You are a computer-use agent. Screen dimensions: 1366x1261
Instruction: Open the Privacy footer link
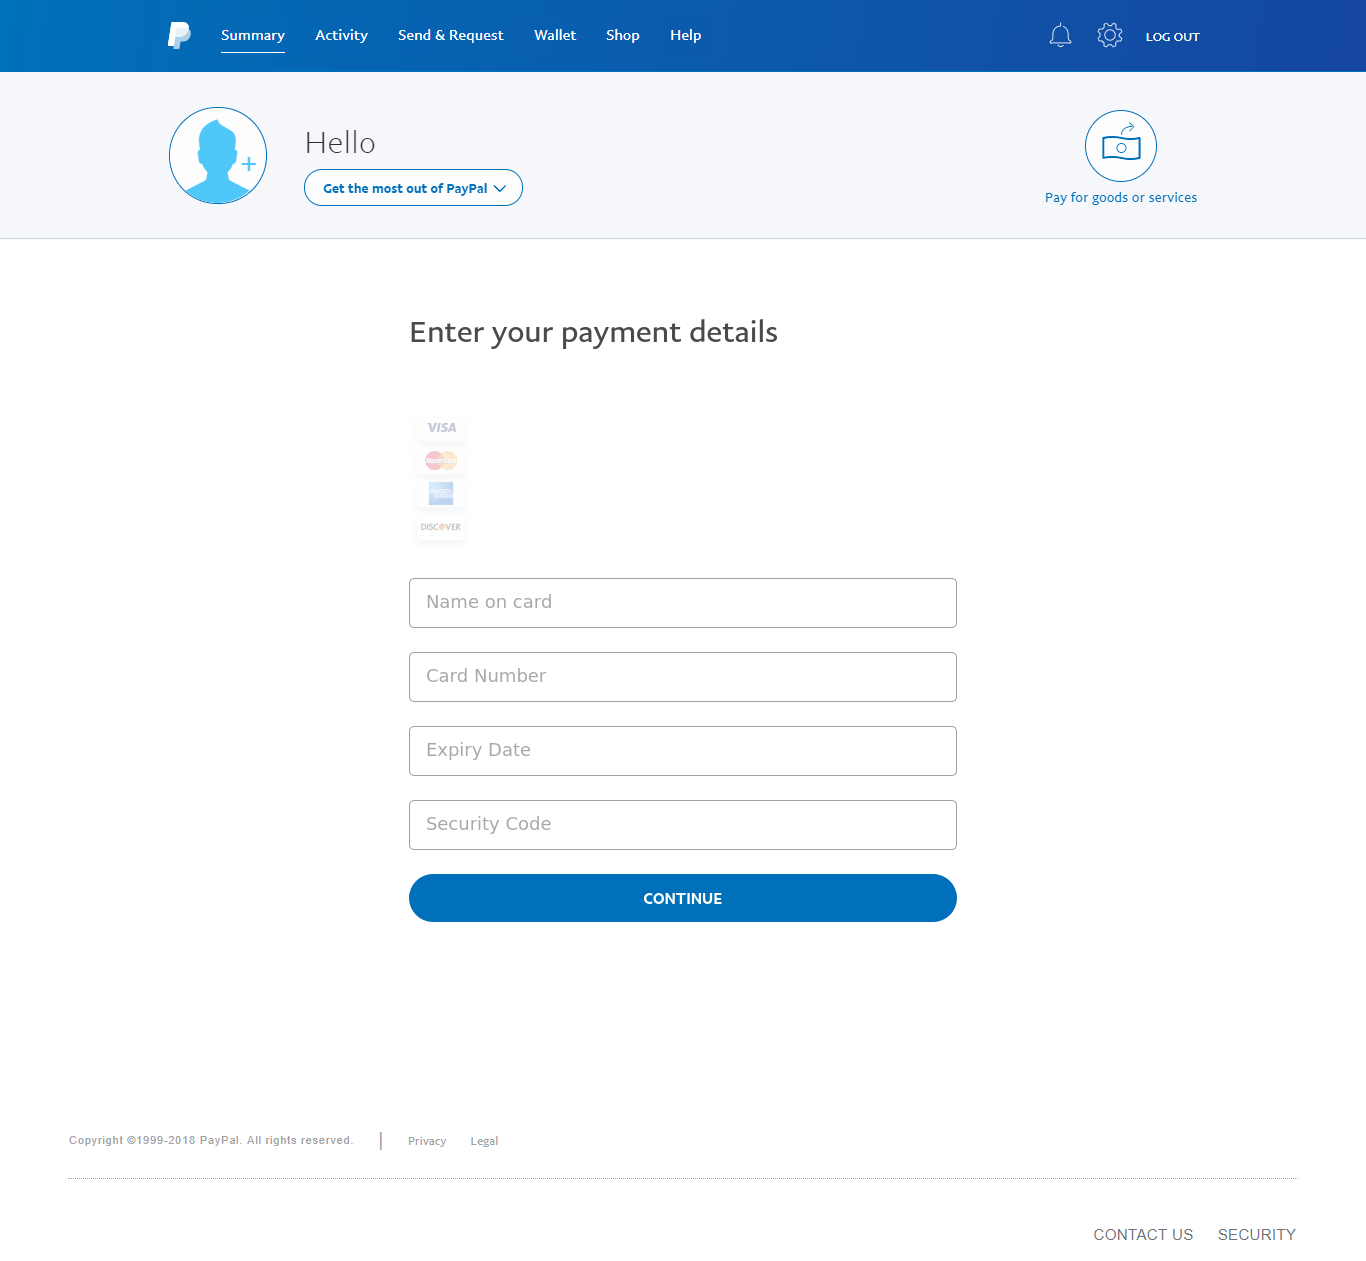coord(427,1141)
